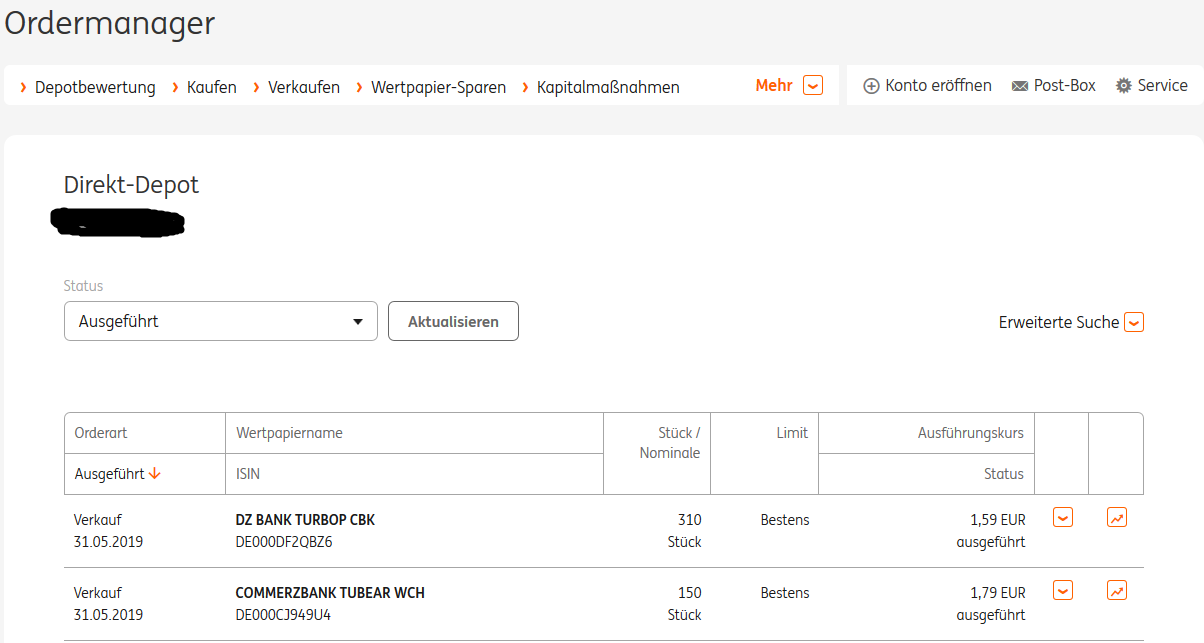This screenshot has height=643, width=1204.
Task: Click ISIN DE000DF2QBZ6
Action: pyautogui.click(x=284, y=542)
